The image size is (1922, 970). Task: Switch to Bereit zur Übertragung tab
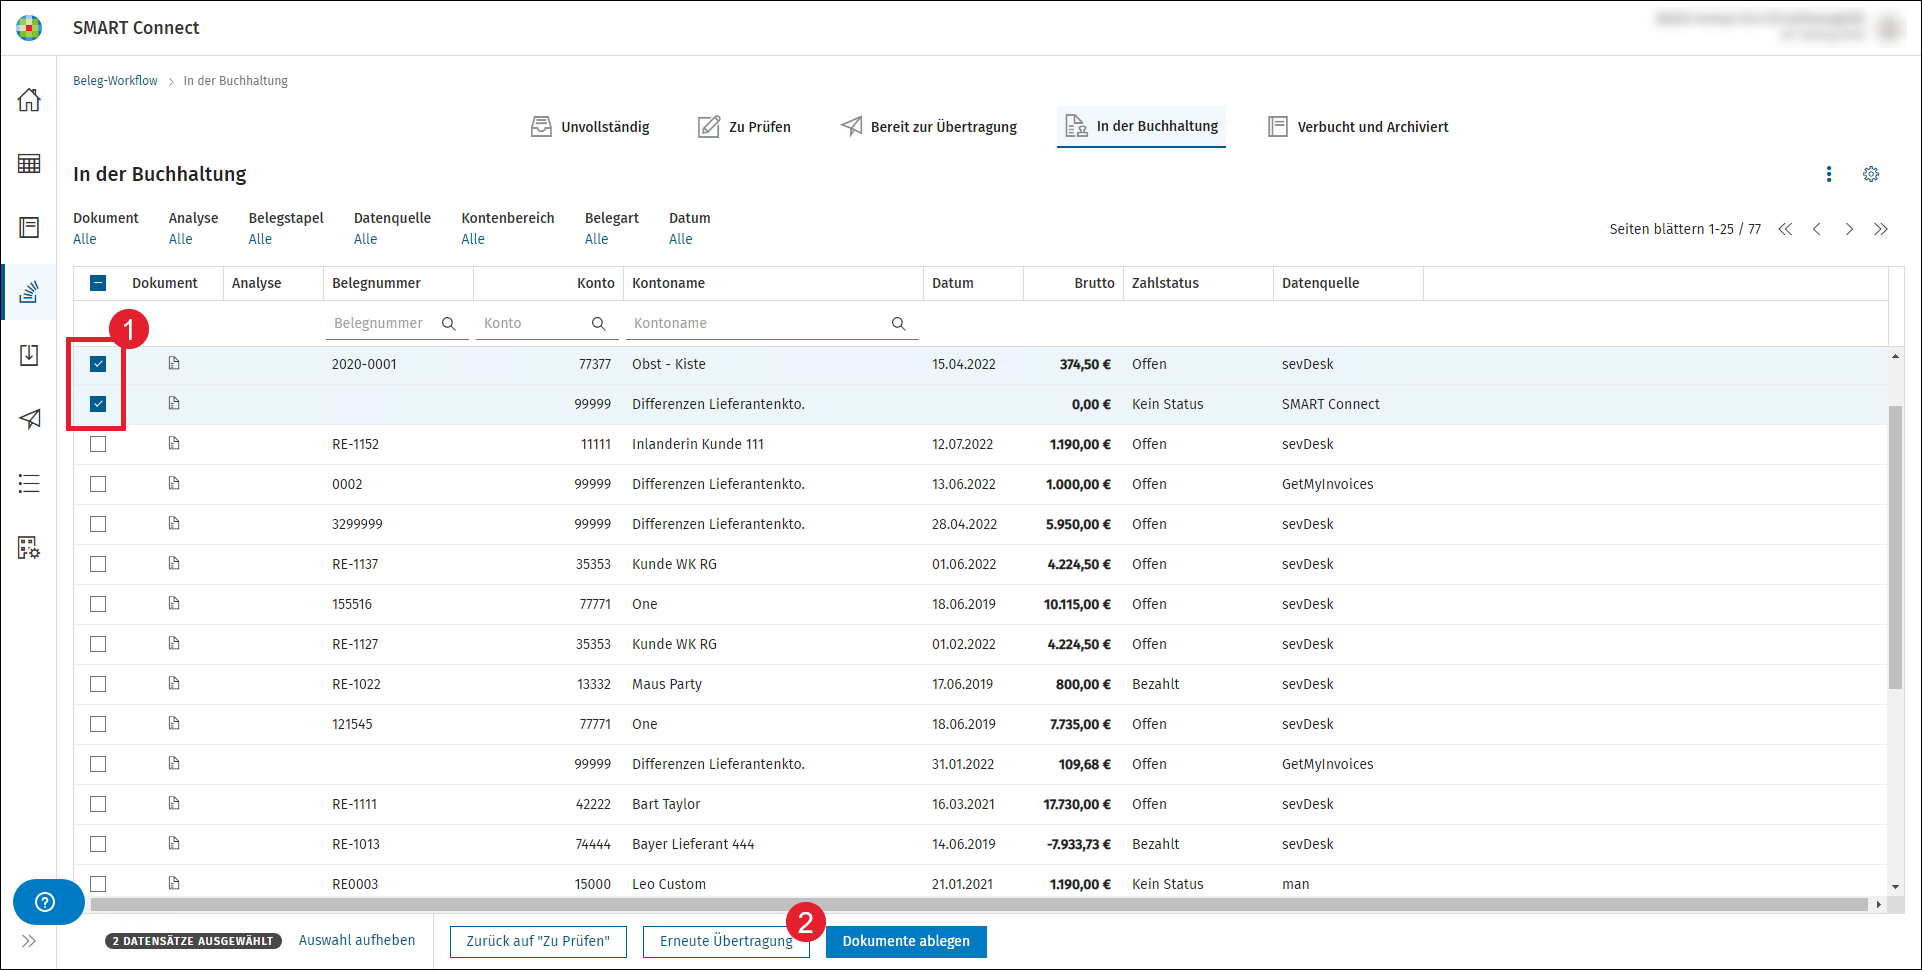(929, 127)
